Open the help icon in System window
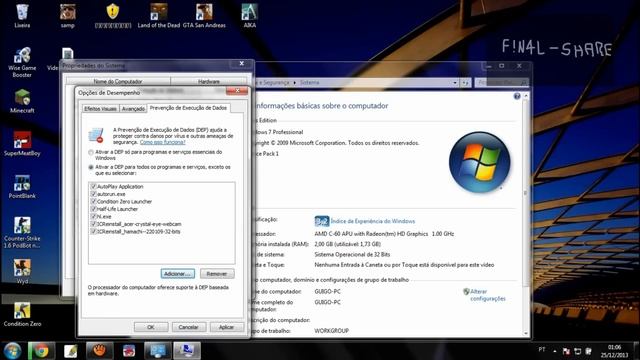The image size is (640, 360). tap(517, 96)
